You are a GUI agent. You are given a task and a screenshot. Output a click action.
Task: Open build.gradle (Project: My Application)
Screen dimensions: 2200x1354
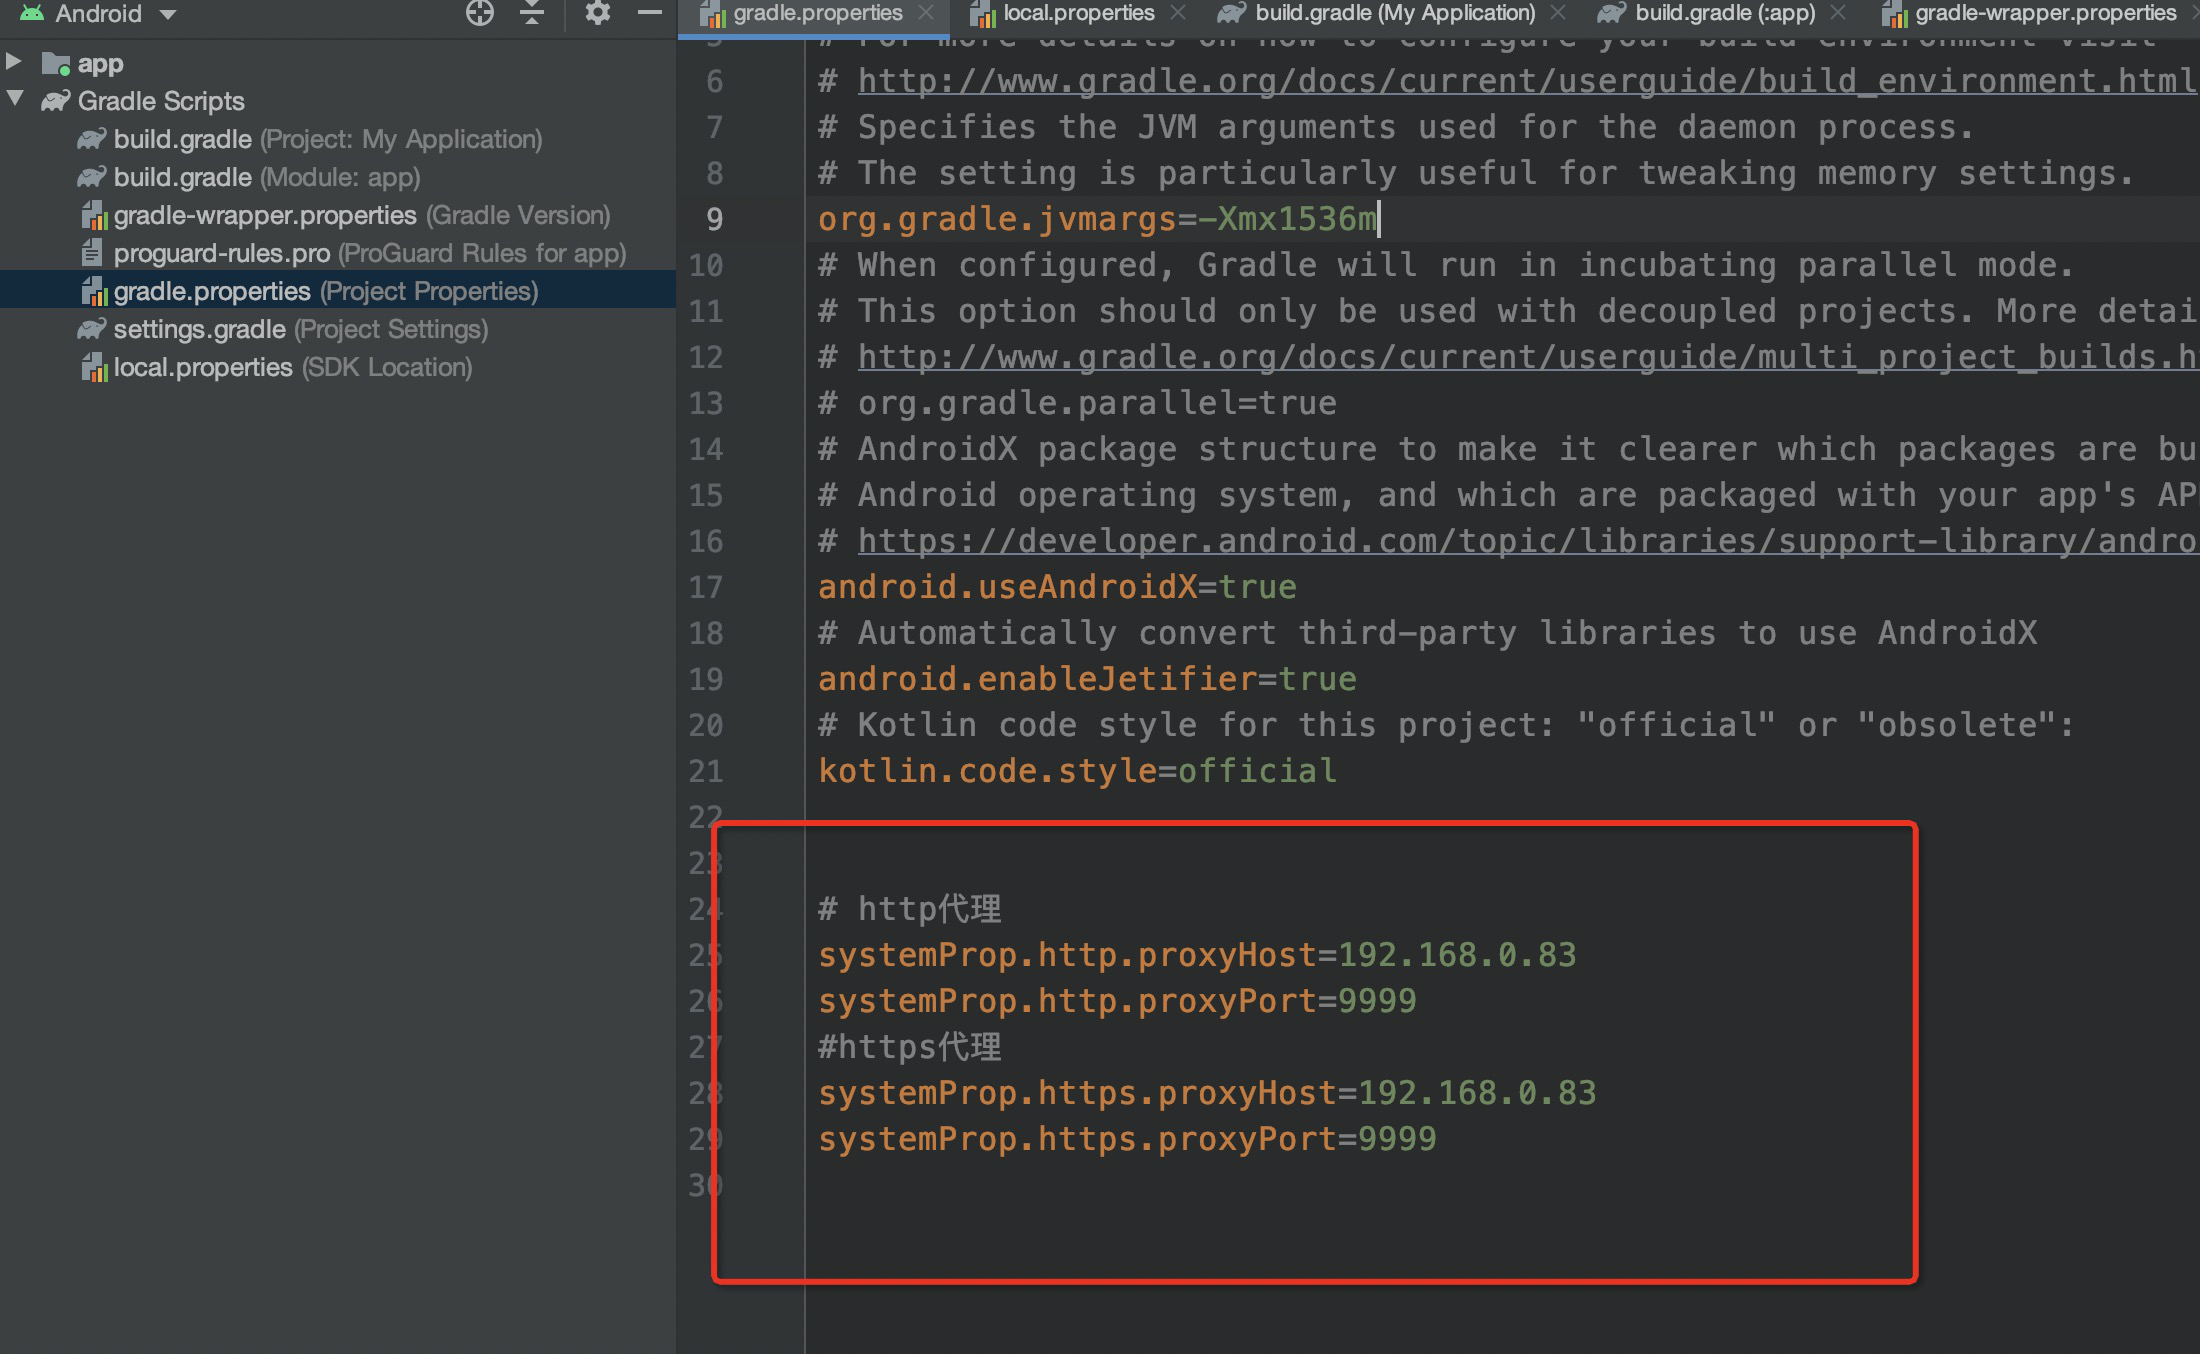(328, 139)
